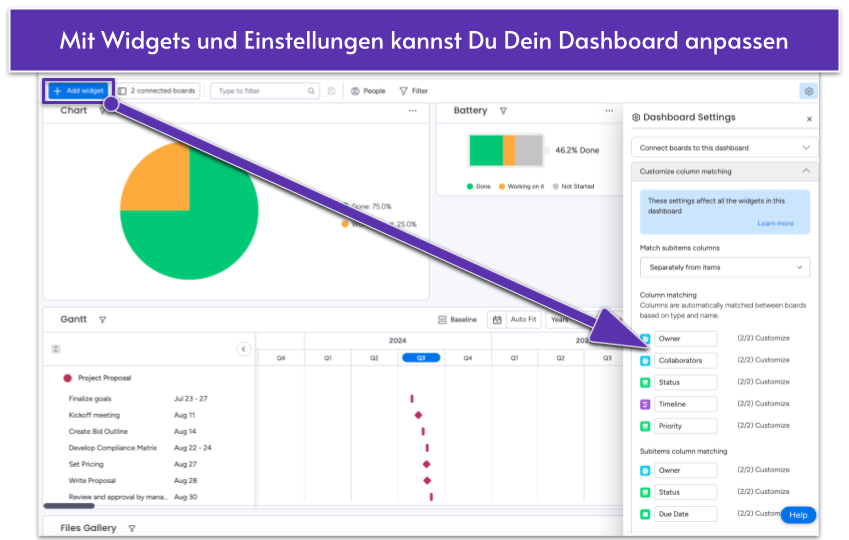Toggle dashboard settings gear icon
Screen dimensions: 849x540
pyautogui.click(x=808, y=91)
